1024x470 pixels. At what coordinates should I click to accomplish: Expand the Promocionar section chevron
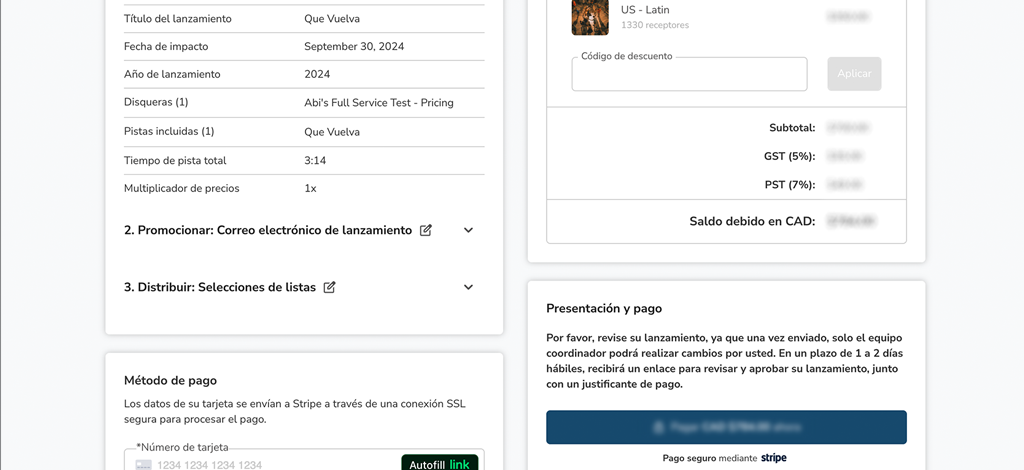click(468, 230)
